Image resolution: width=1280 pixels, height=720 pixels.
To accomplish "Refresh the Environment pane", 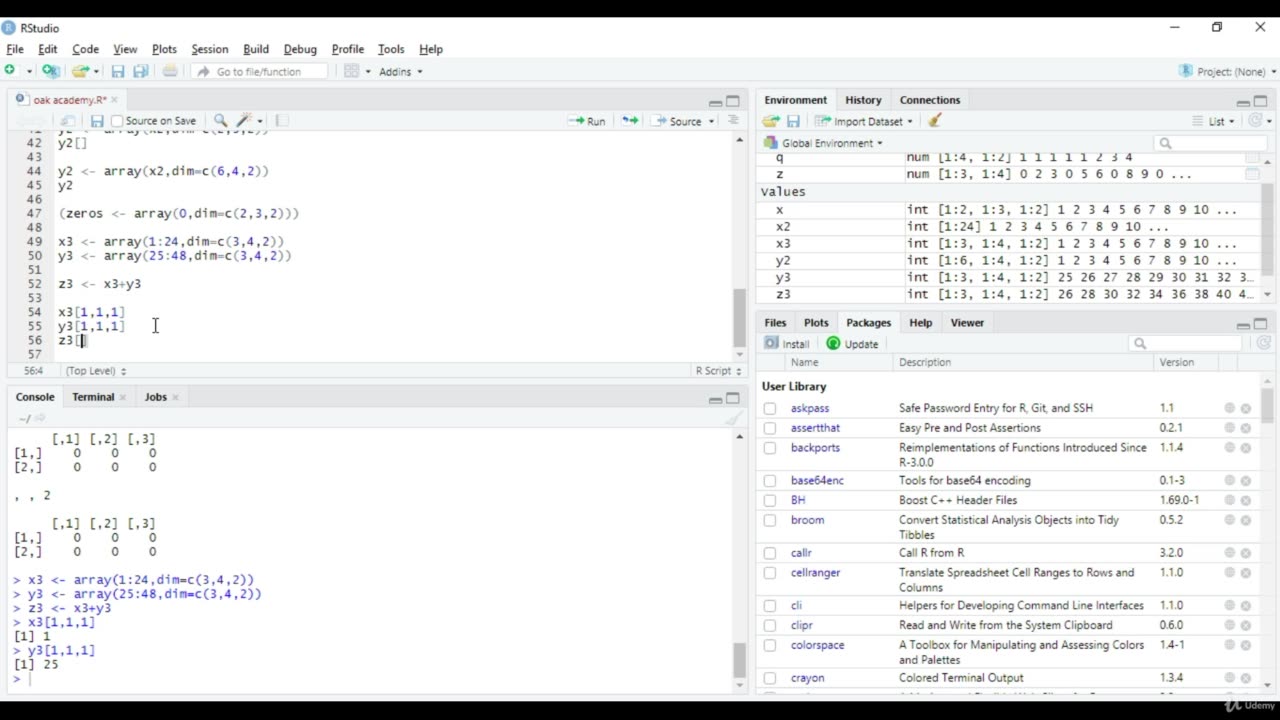I will coord(1256,121).
